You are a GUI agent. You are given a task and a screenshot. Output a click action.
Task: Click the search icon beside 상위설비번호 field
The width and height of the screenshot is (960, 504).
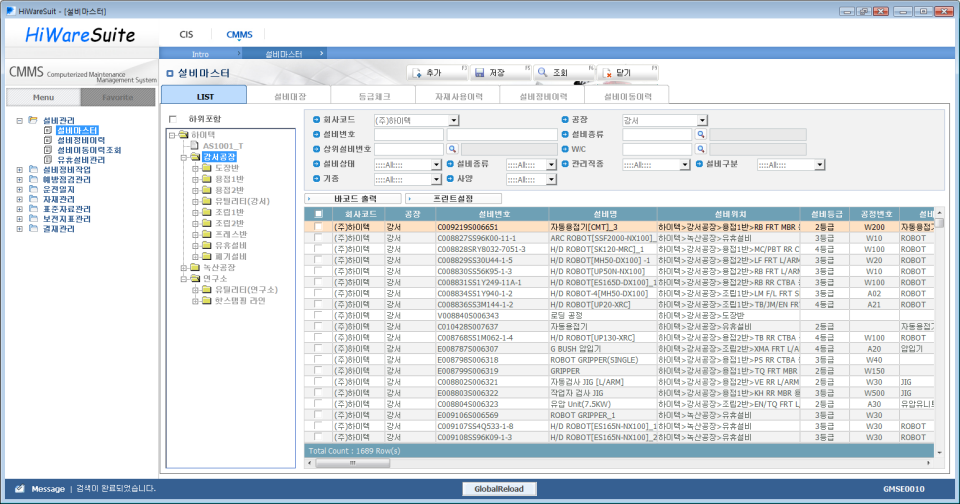coord(452,149)
